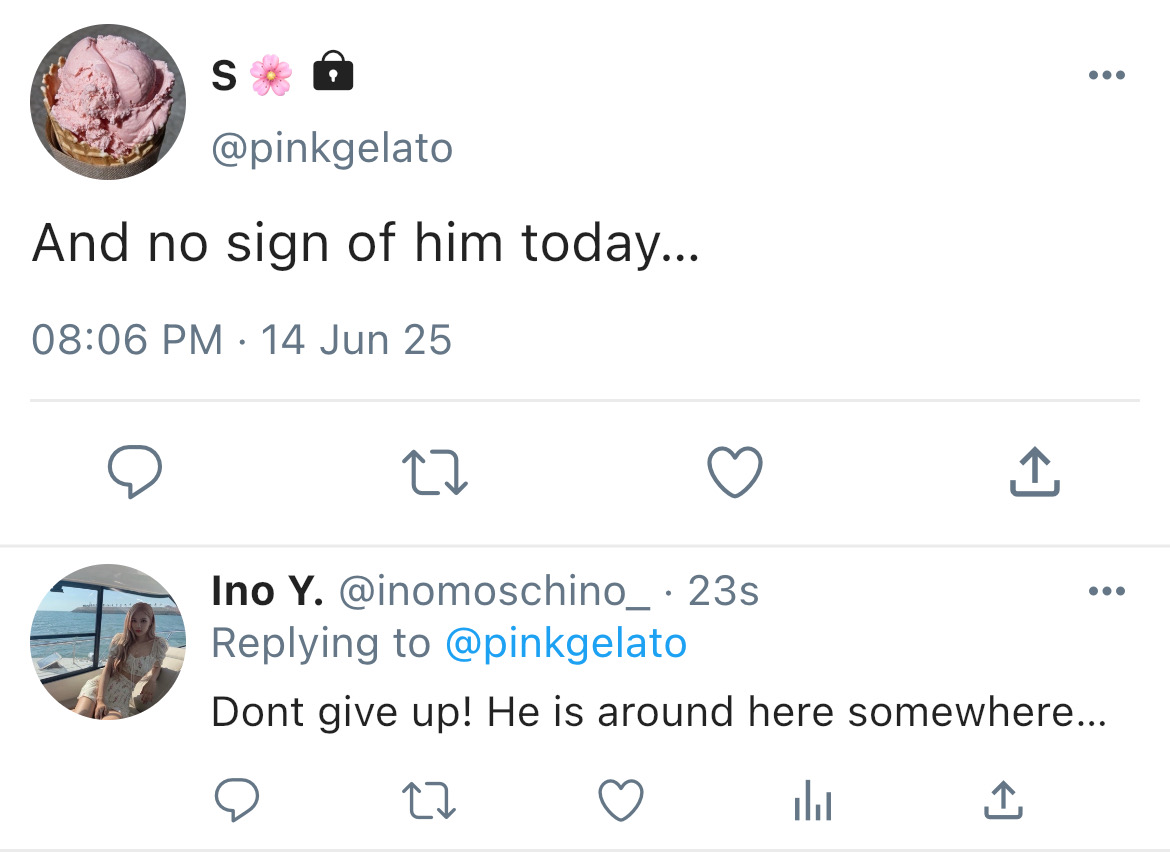Share the main tweet via share icon

pyautogui.click(x=1035, y=472)
